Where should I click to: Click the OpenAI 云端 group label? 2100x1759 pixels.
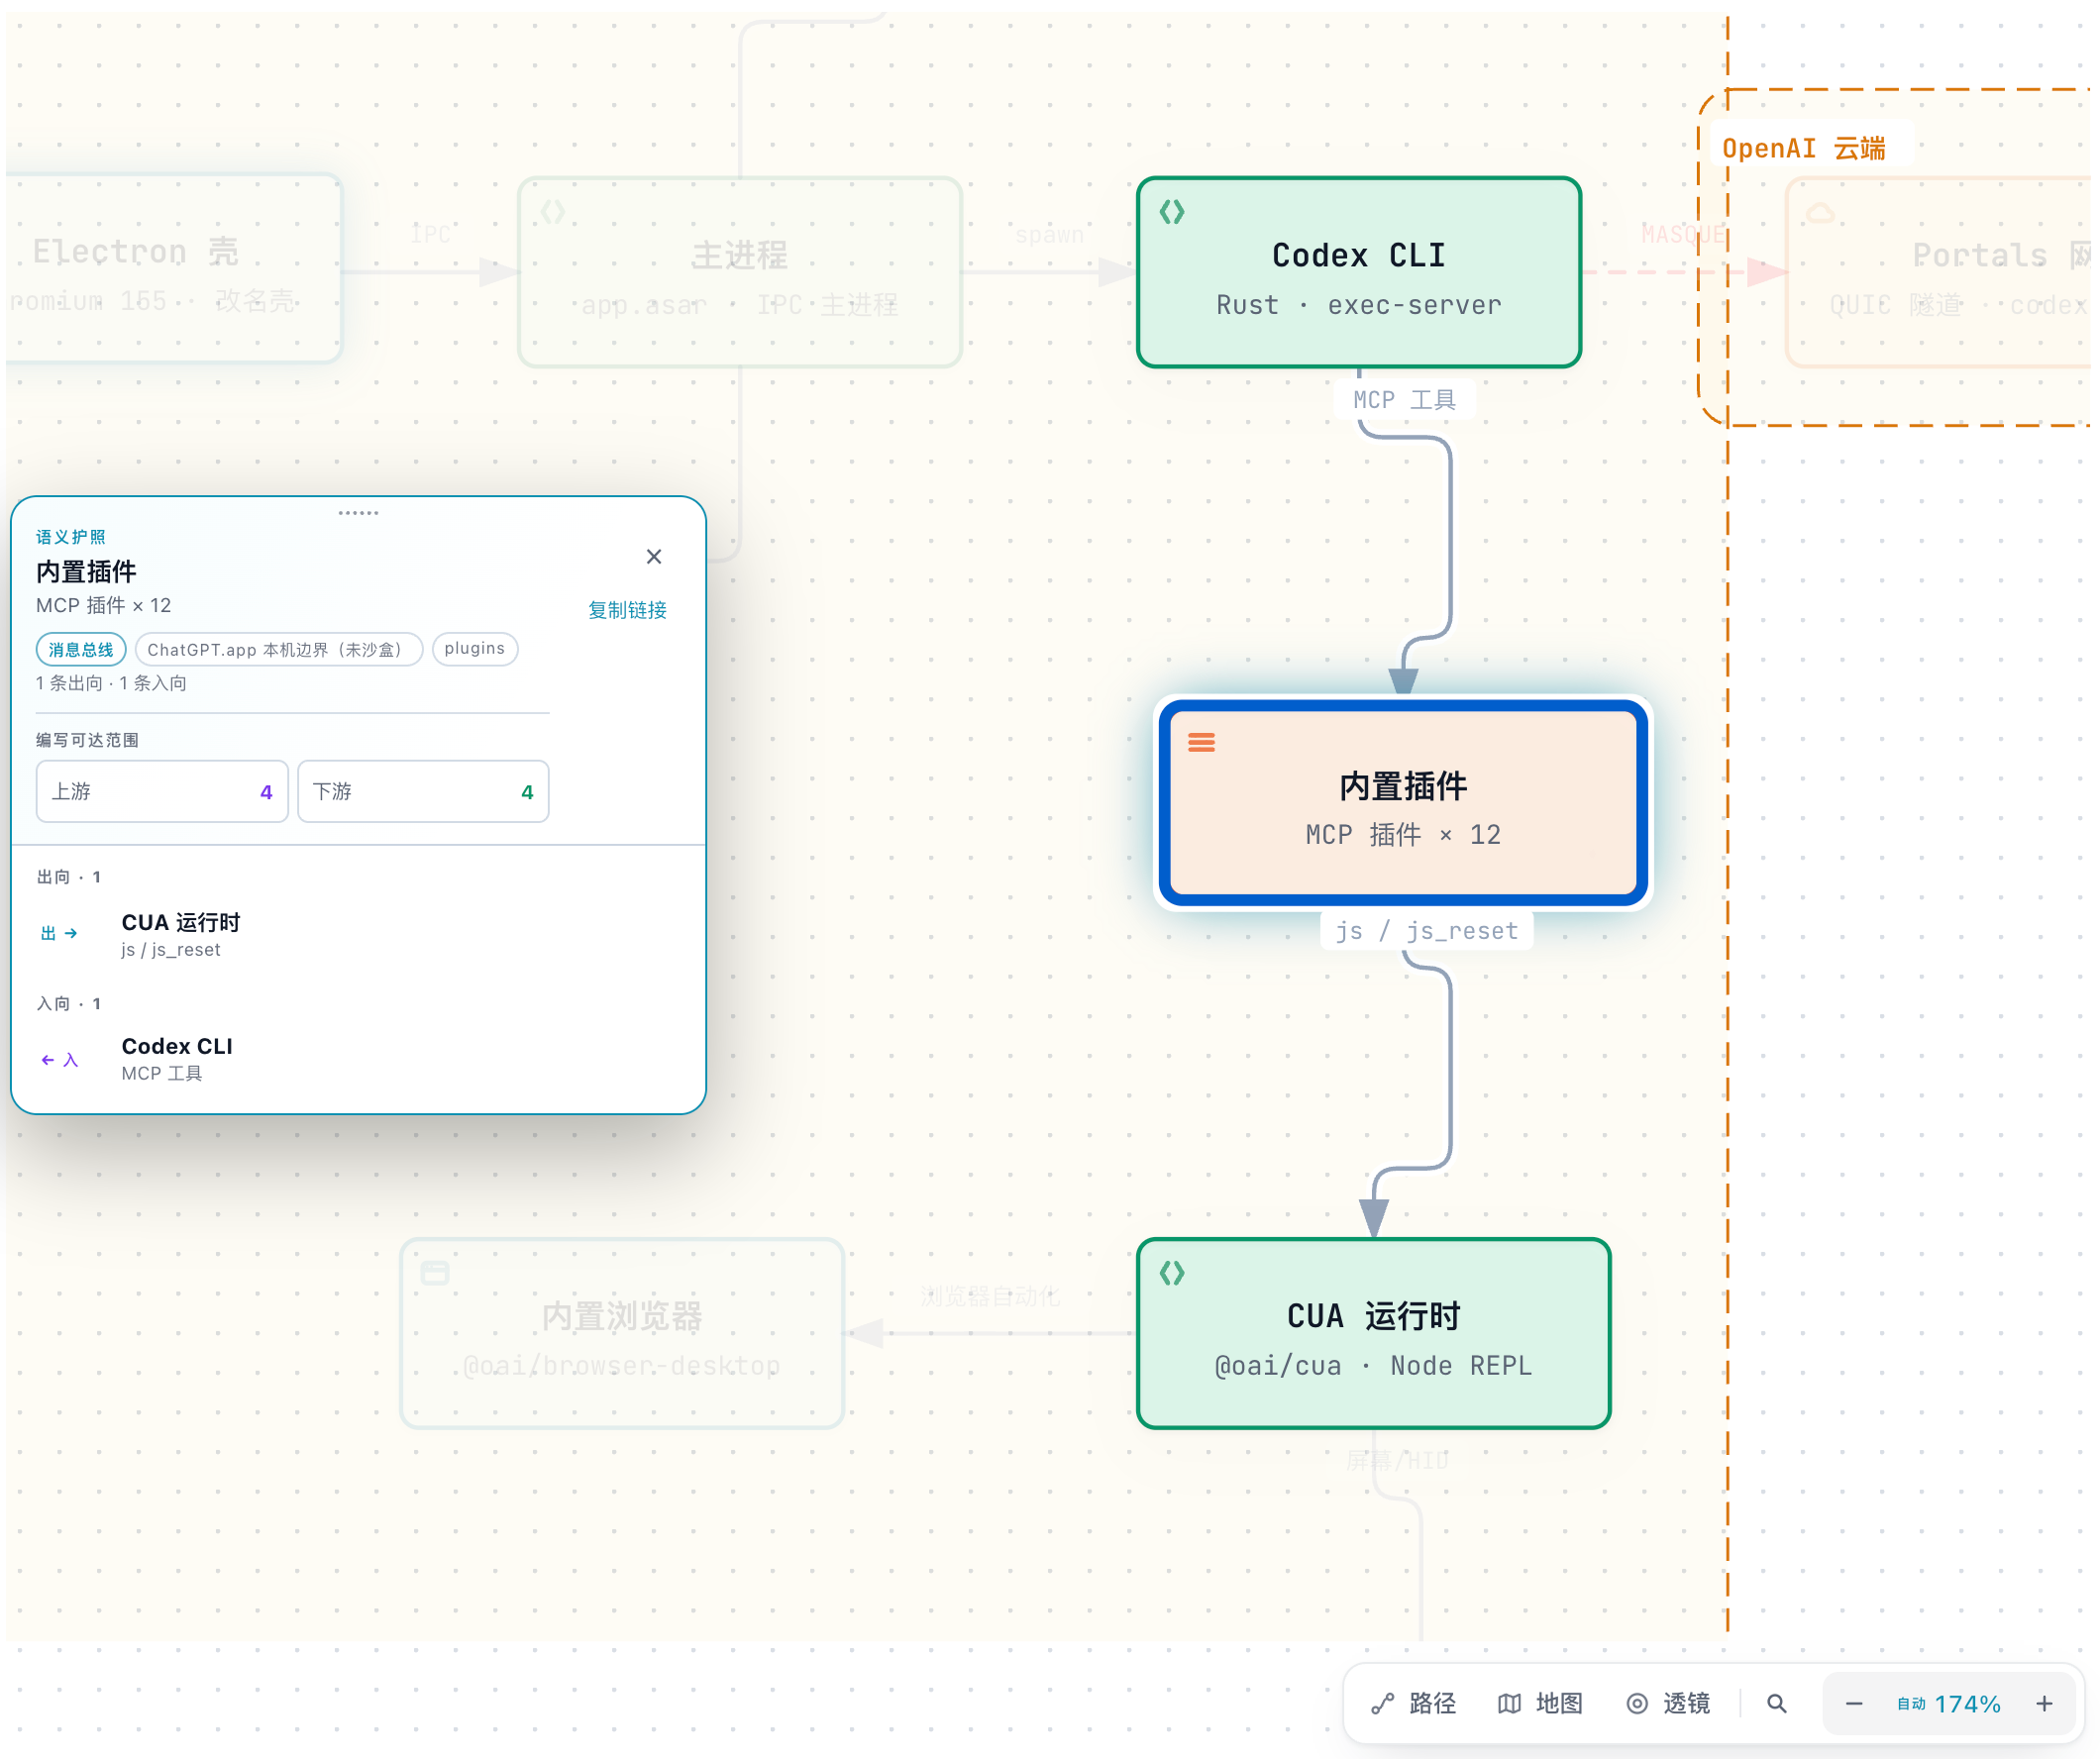1803,149
